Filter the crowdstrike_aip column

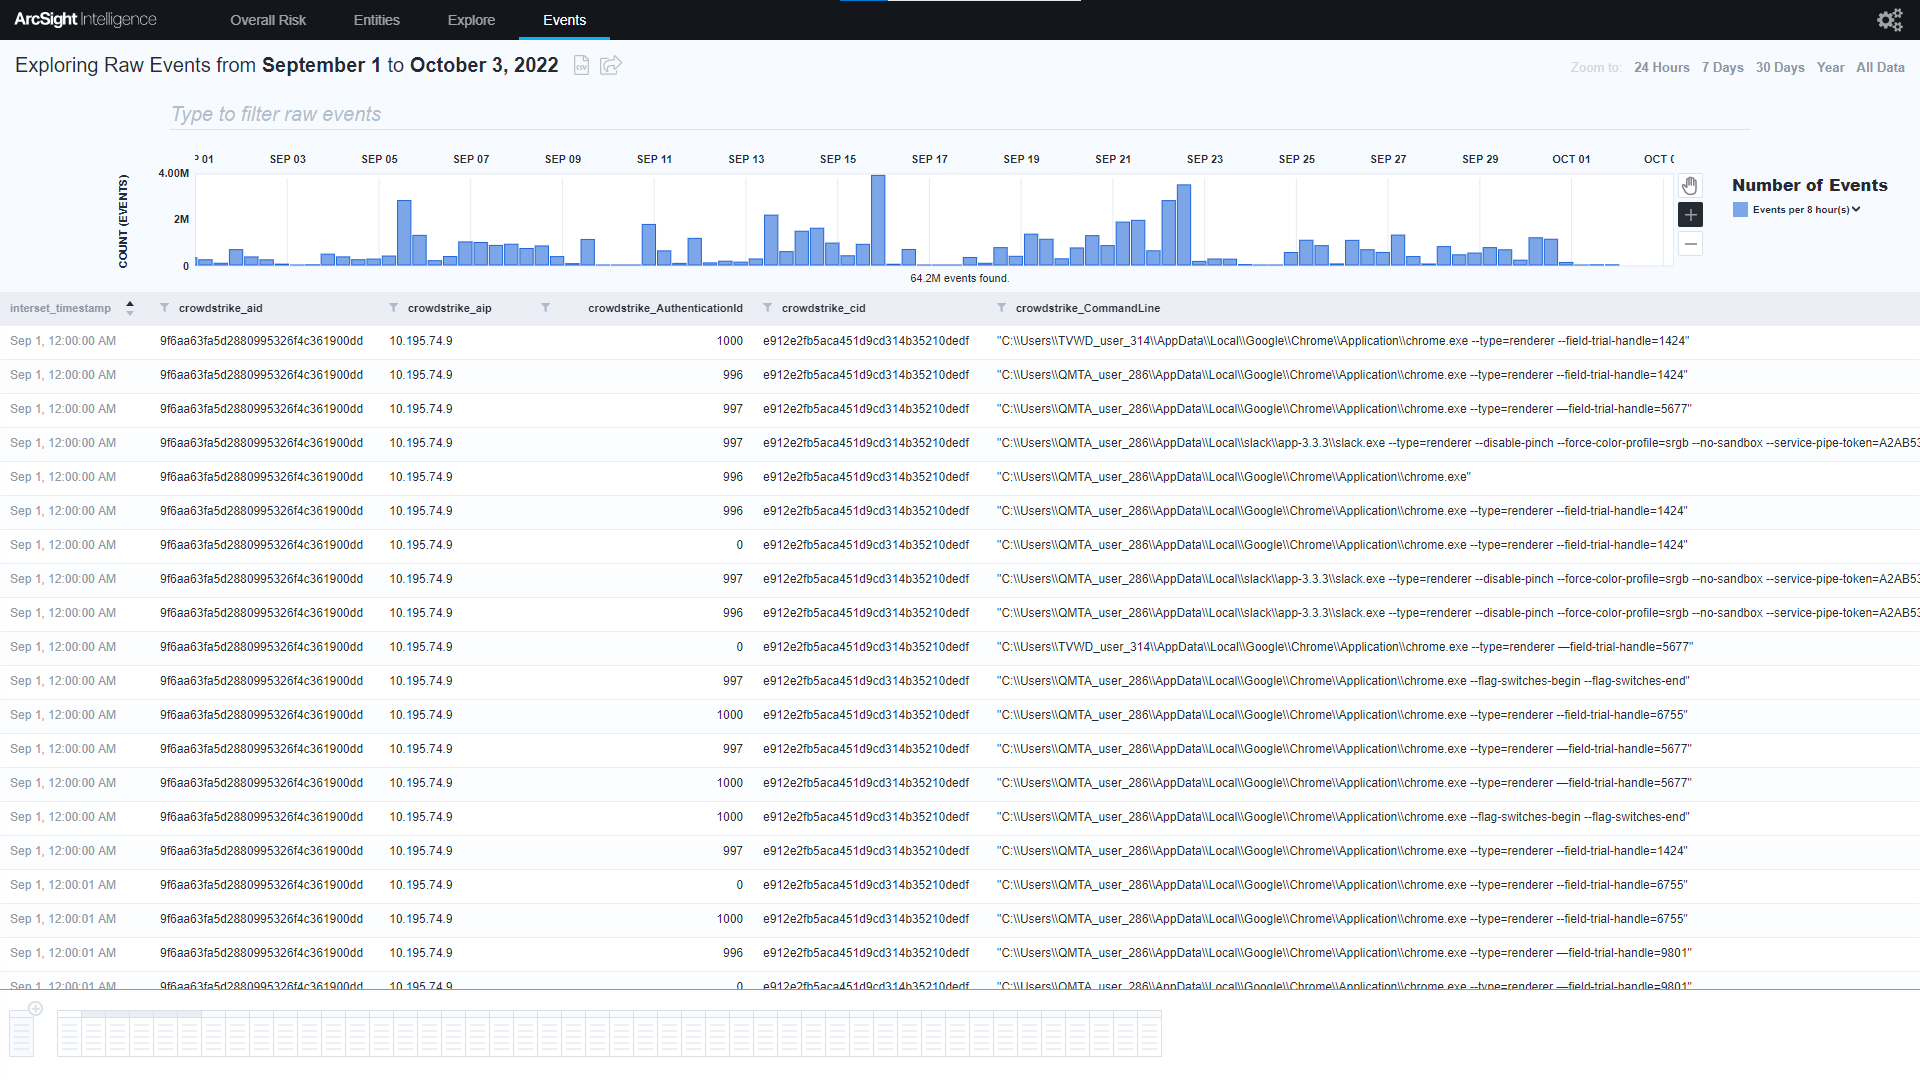(393, 308)
